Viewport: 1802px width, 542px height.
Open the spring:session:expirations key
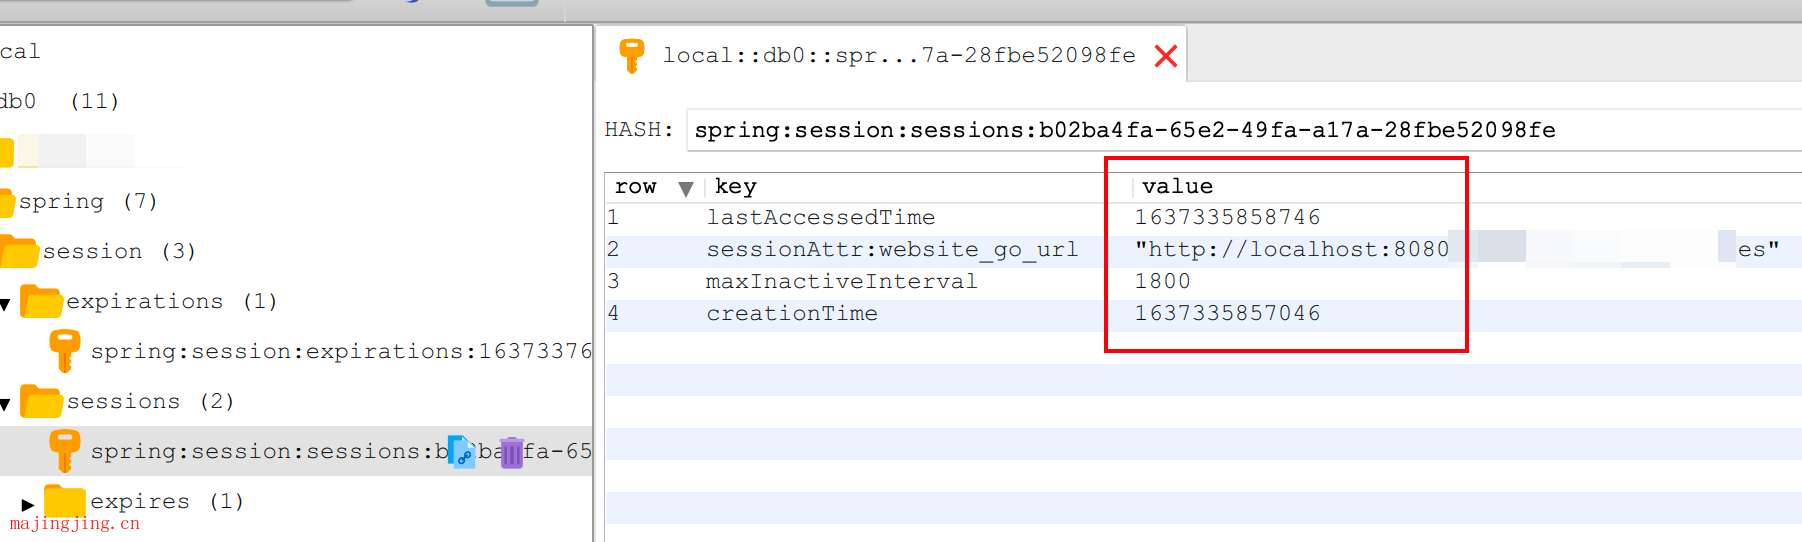coord(341,352)
